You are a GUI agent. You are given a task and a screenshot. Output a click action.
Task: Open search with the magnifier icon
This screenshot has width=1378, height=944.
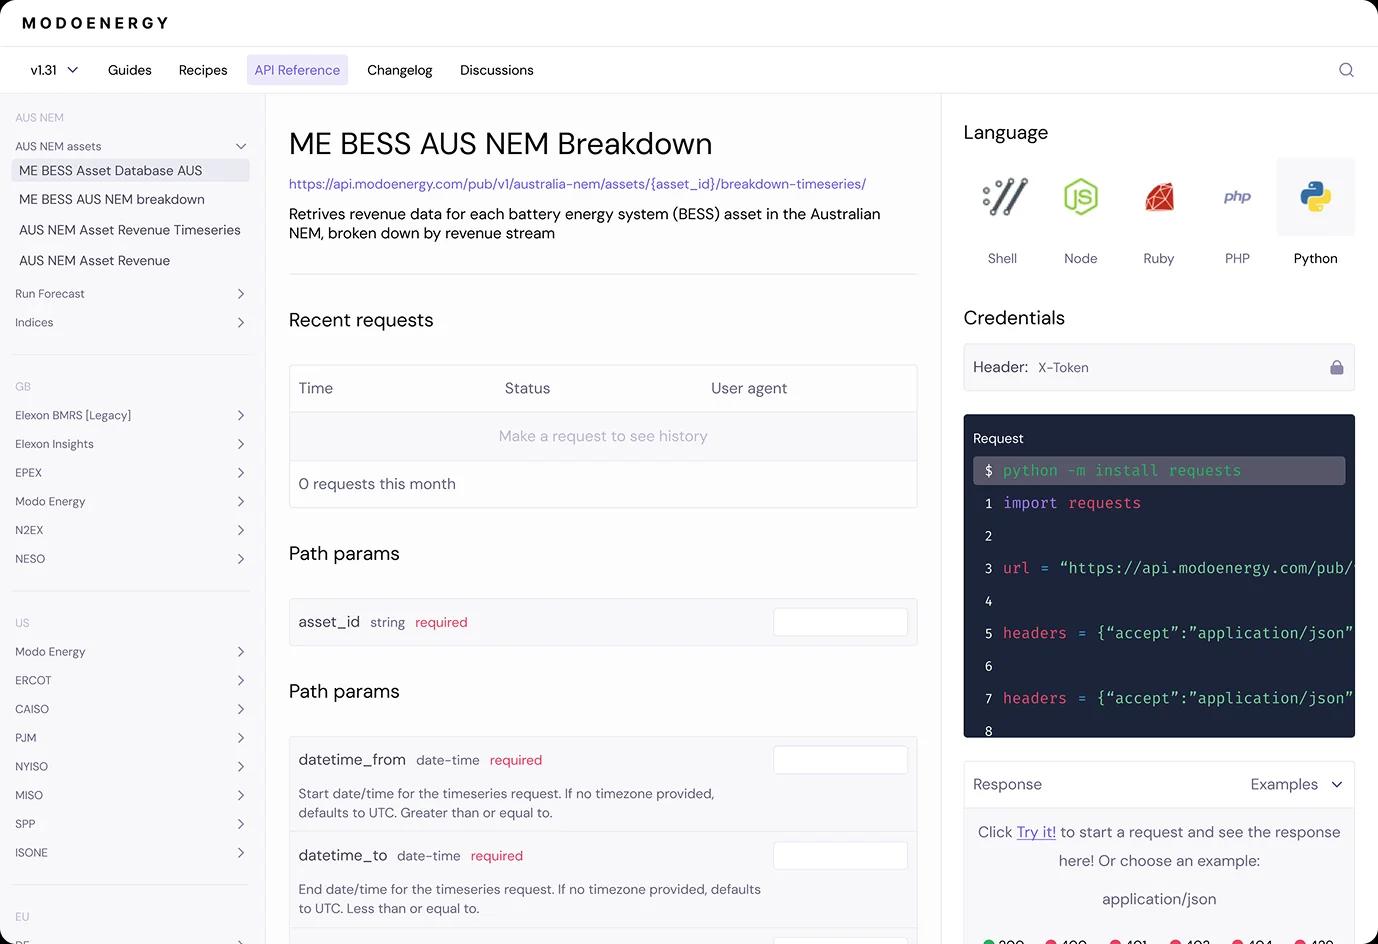click(1346, 70)
